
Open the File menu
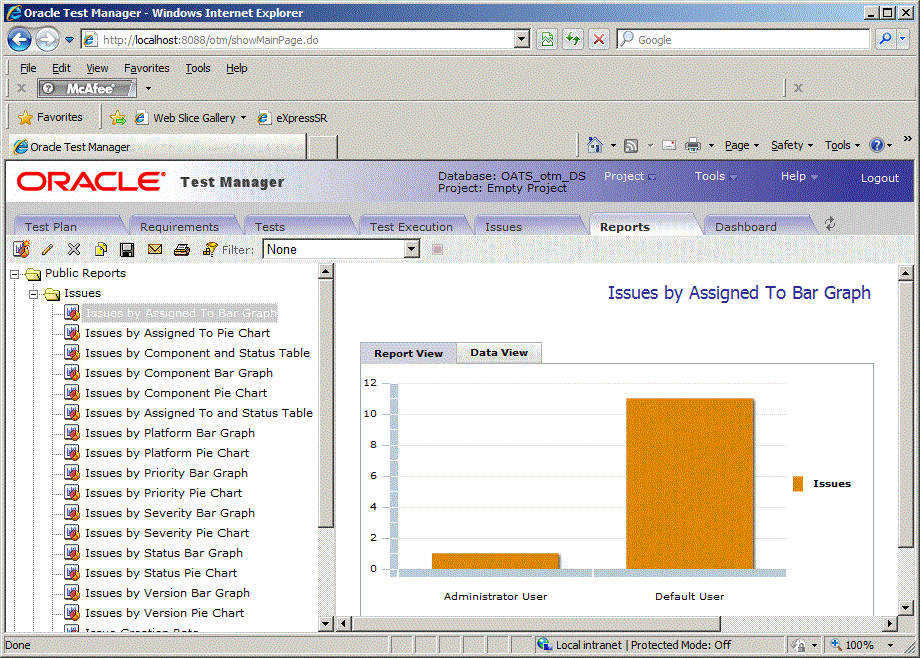click(x=28, y=68)
